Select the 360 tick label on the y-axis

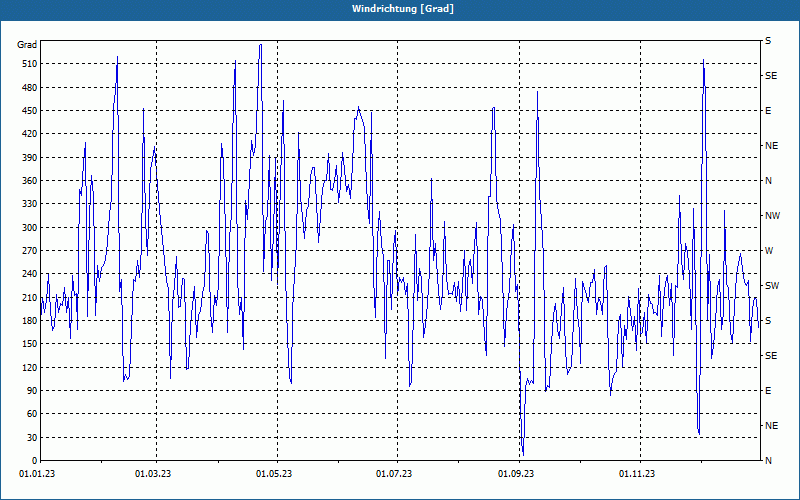30,181
